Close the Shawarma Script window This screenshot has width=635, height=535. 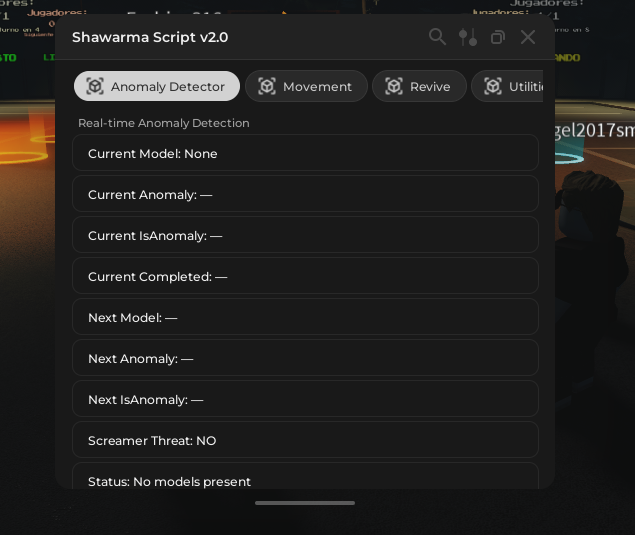[528, 37]
